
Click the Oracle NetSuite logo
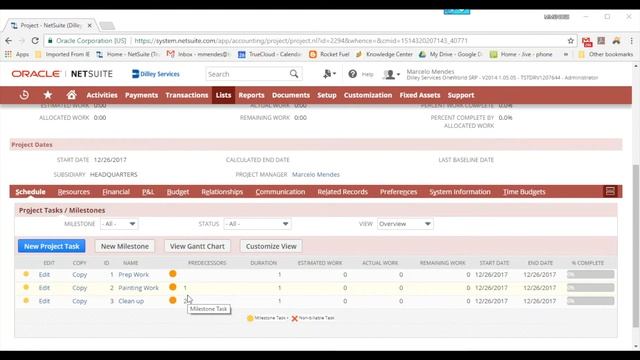click(x=62, y=74)
